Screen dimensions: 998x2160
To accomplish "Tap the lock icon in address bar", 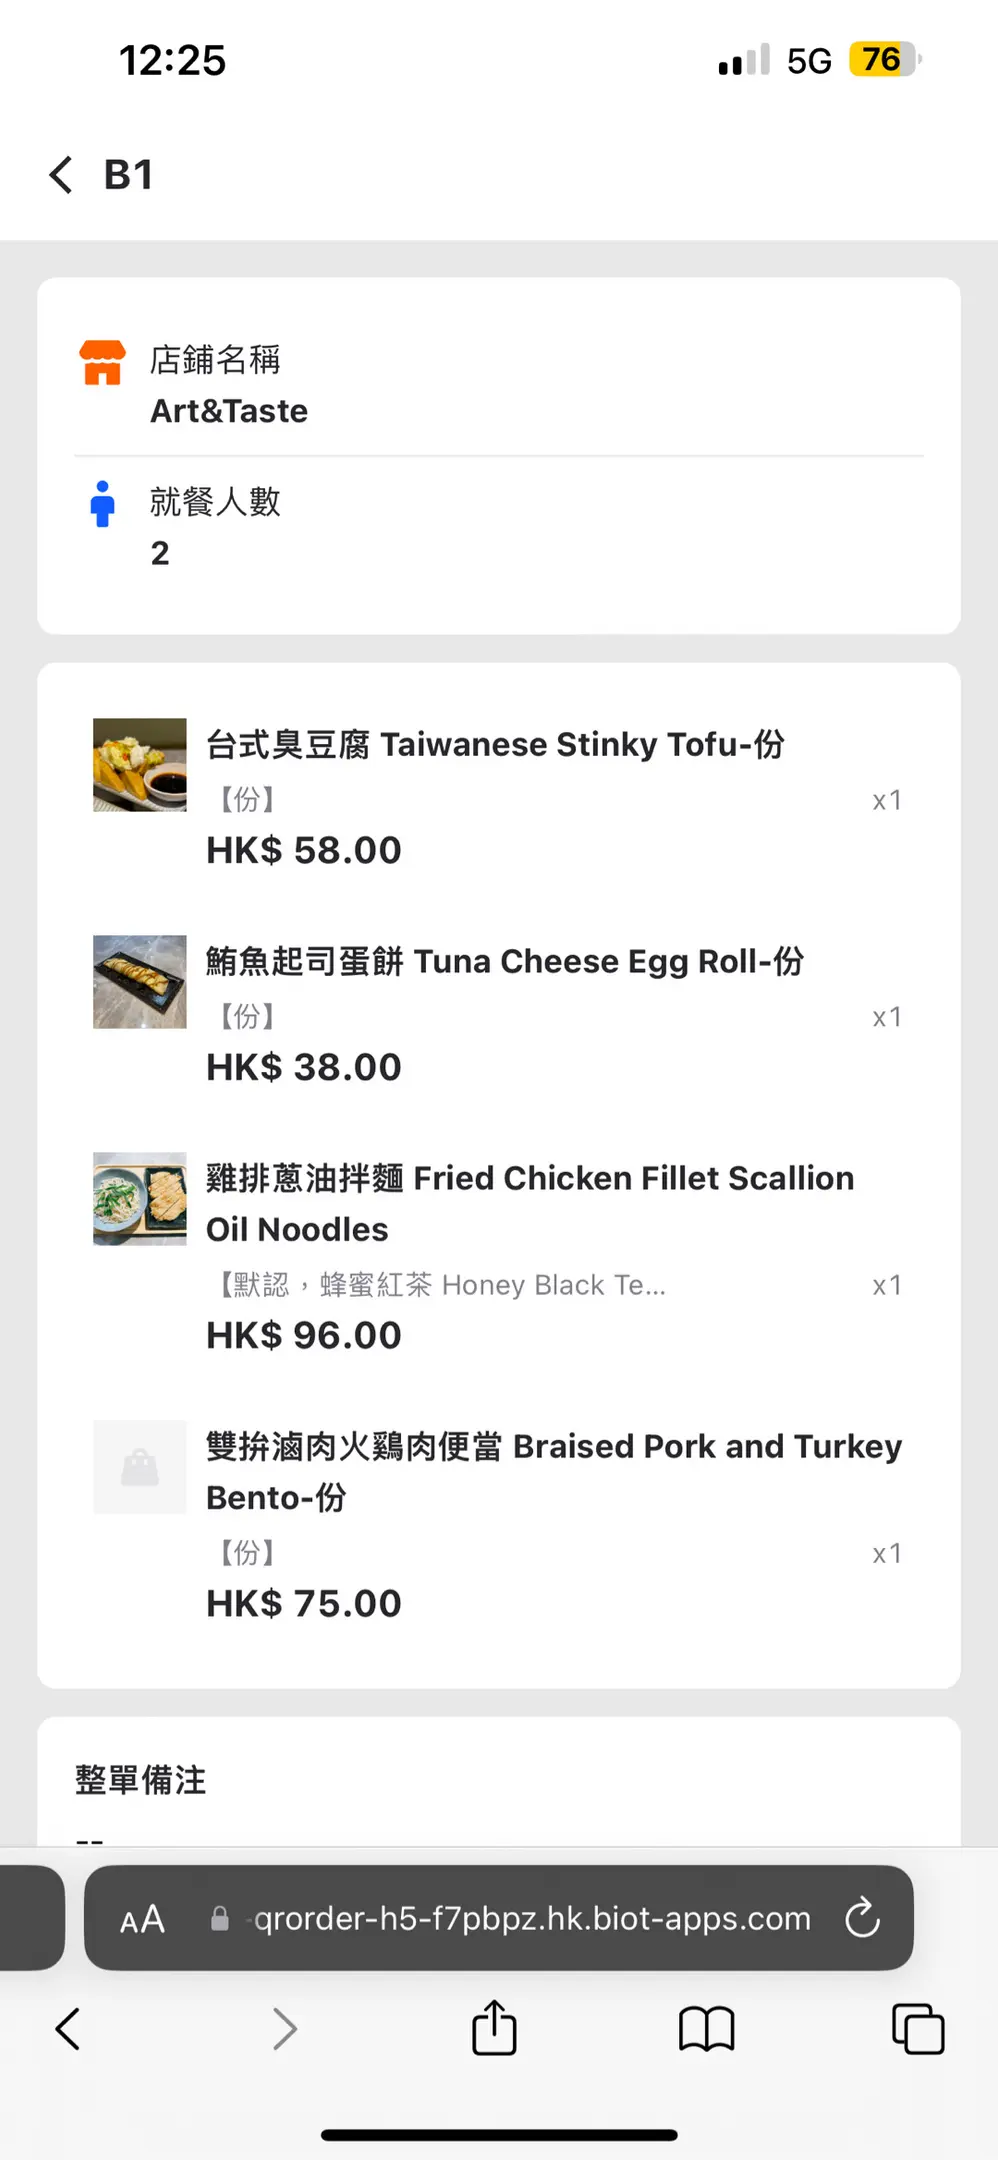I will [x=220, y=1919].
